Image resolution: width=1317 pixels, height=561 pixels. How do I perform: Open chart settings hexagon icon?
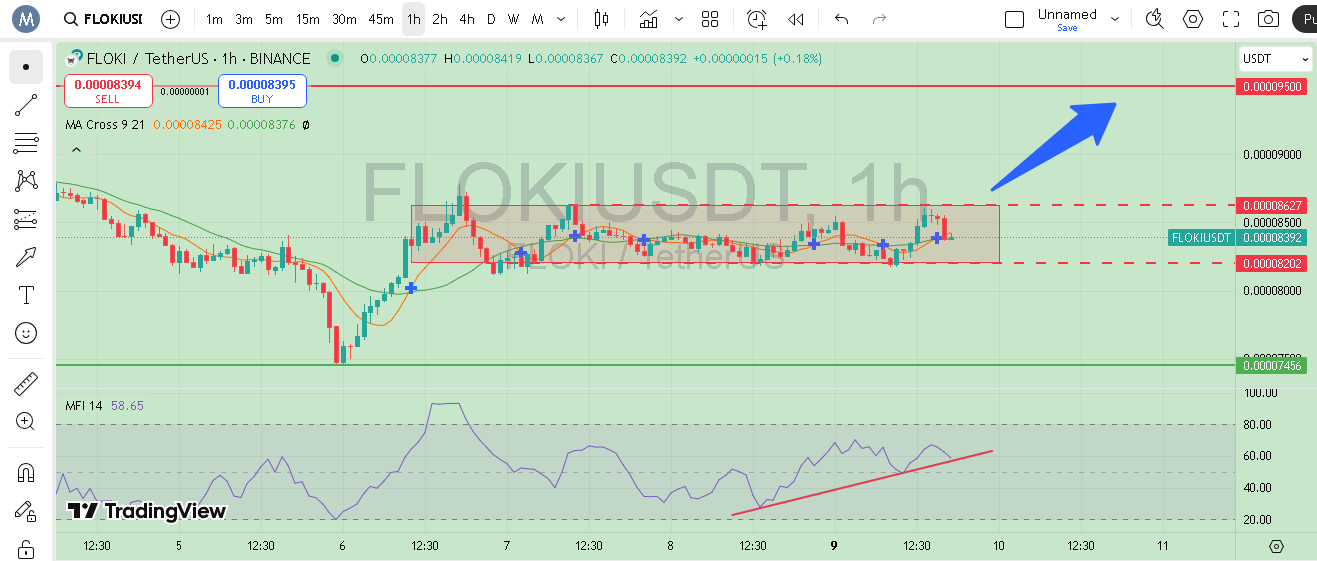(x=1193, y=19)
